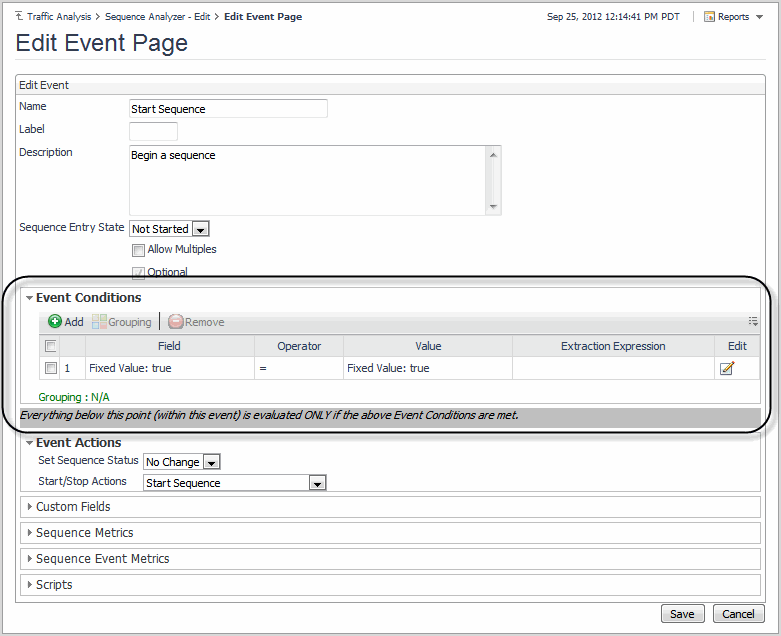Open the edit pencil icon for row 1
The width and height of the screenshot is (781, 636).
pyautogui.click(x=727, y=368)
